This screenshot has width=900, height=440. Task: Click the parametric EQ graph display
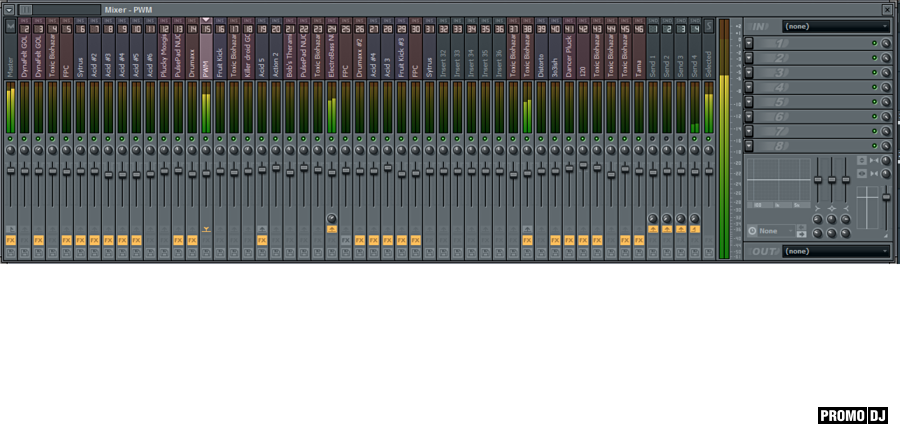point(779,180)
